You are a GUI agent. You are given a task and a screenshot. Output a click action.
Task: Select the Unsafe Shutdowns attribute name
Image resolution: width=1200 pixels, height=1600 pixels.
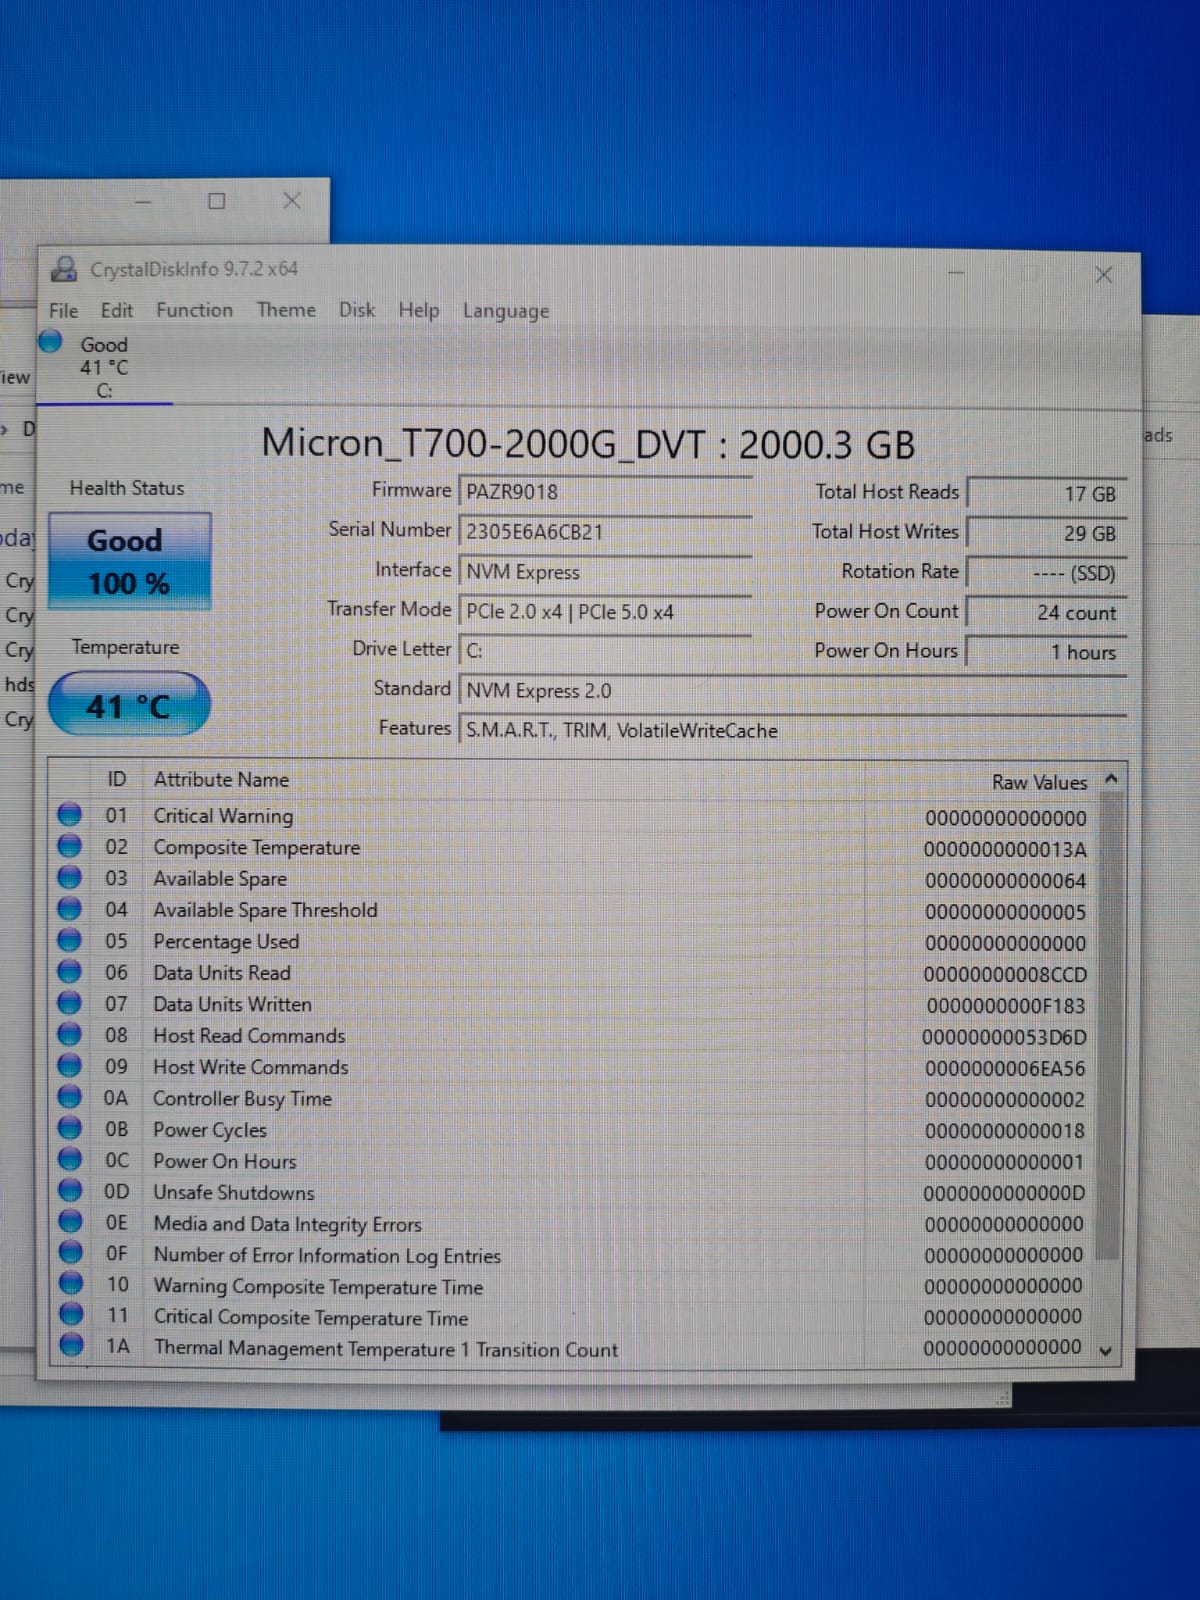click(234, 1192)
